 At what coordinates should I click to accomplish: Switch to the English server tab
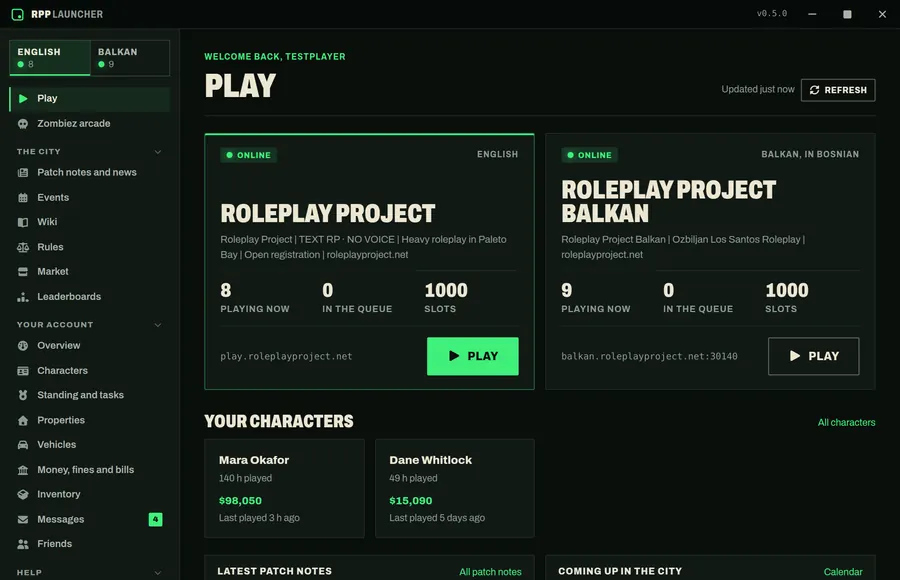(50, 58)
